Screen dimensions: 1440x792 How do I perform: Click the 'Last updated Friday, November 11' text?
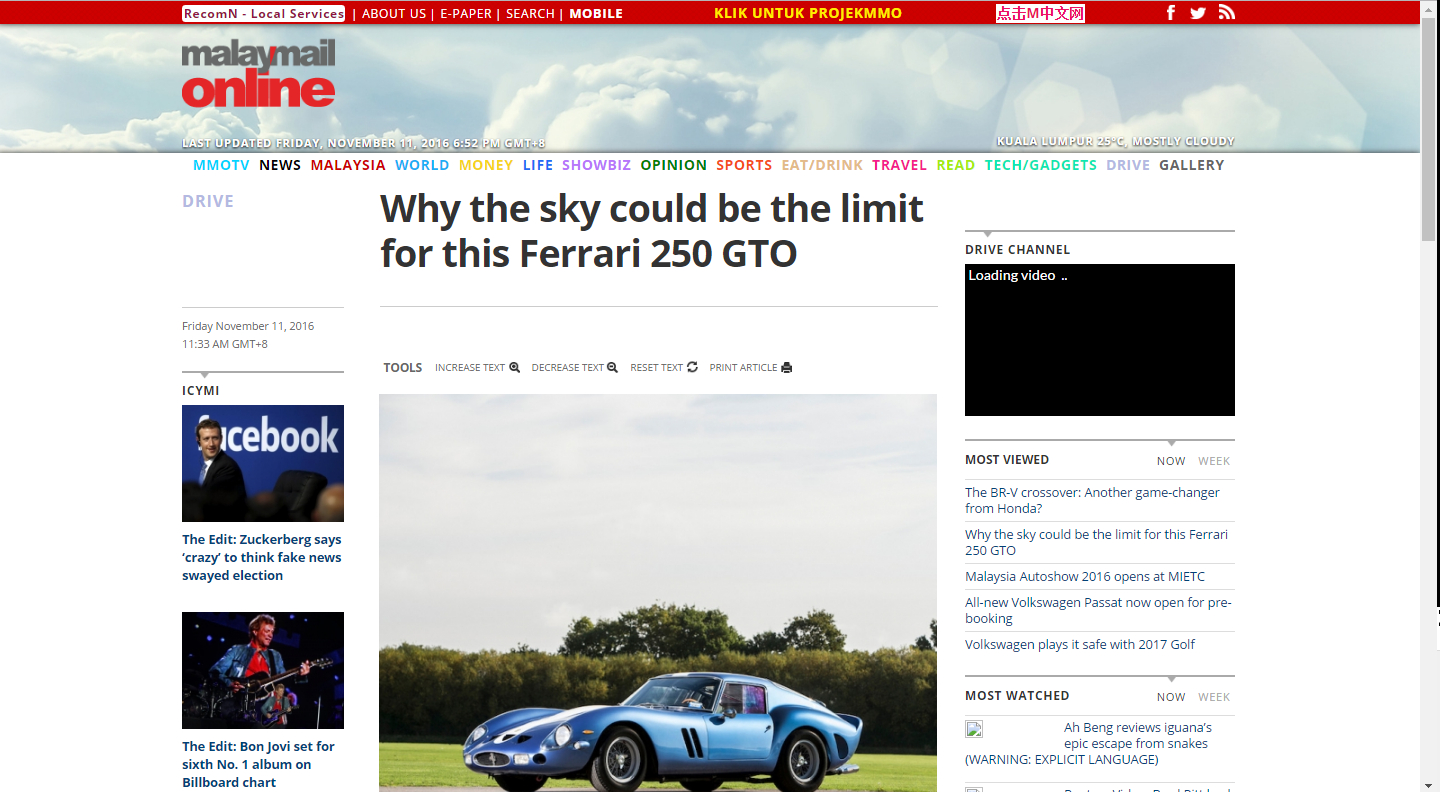(x=363, y=143)
